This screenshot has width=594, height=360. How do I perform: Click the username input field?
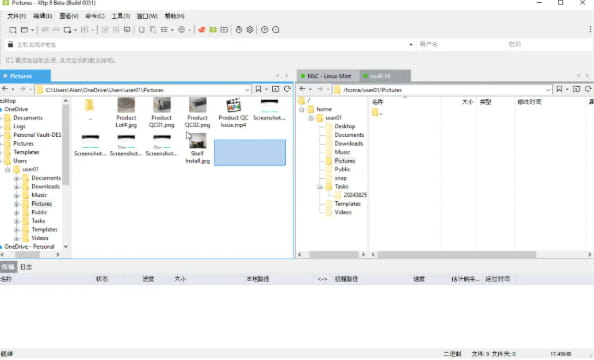461,44
